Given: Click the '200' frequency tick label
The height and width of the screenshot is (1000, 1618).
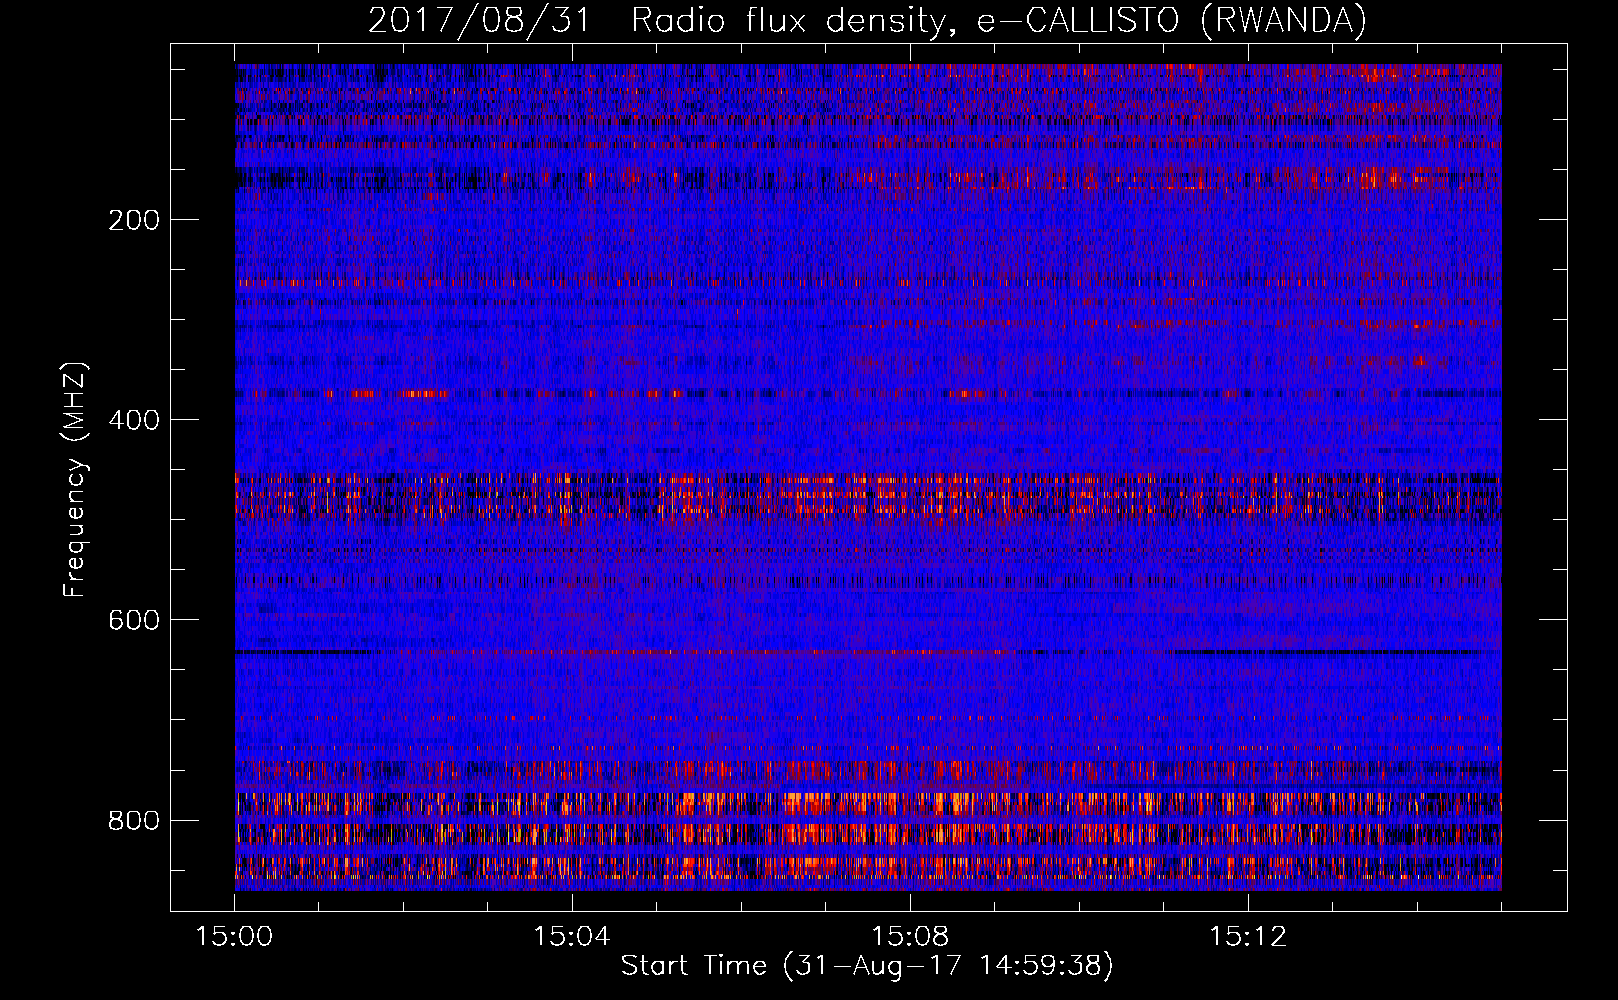Looking at the screenshot, I should (x=134, y=220).
